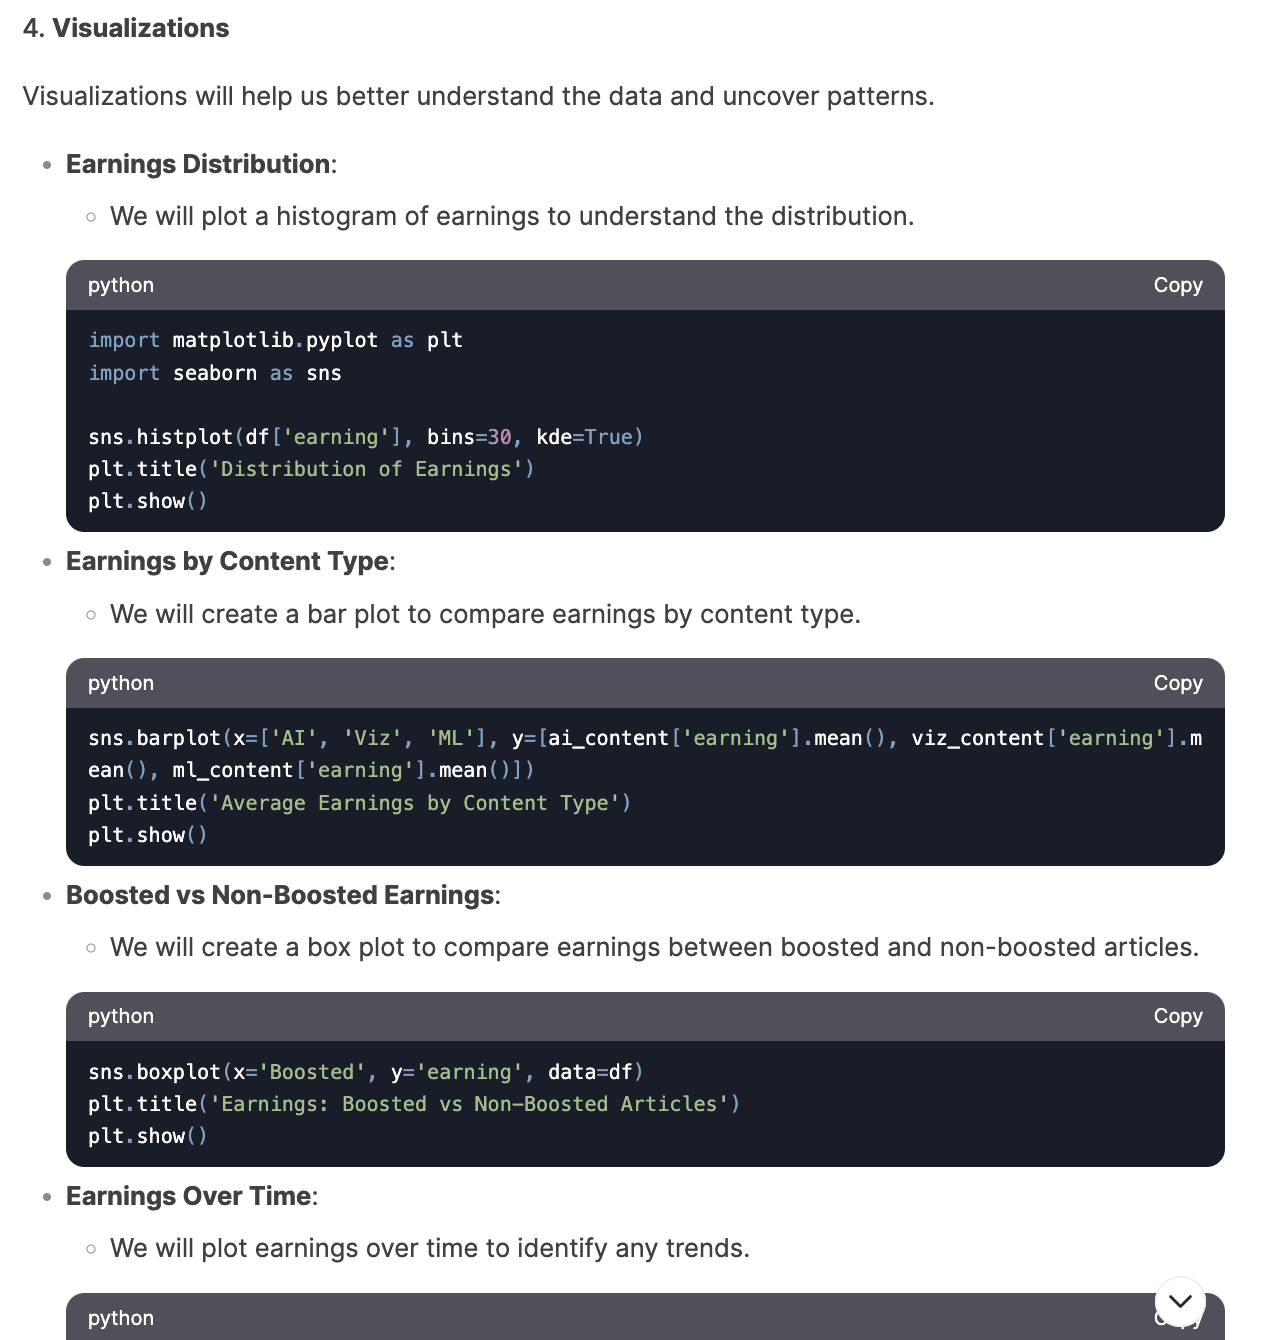The image size is (1262, 1340).
Task: Copy the histogram code block
Action: pos(1177,285)
